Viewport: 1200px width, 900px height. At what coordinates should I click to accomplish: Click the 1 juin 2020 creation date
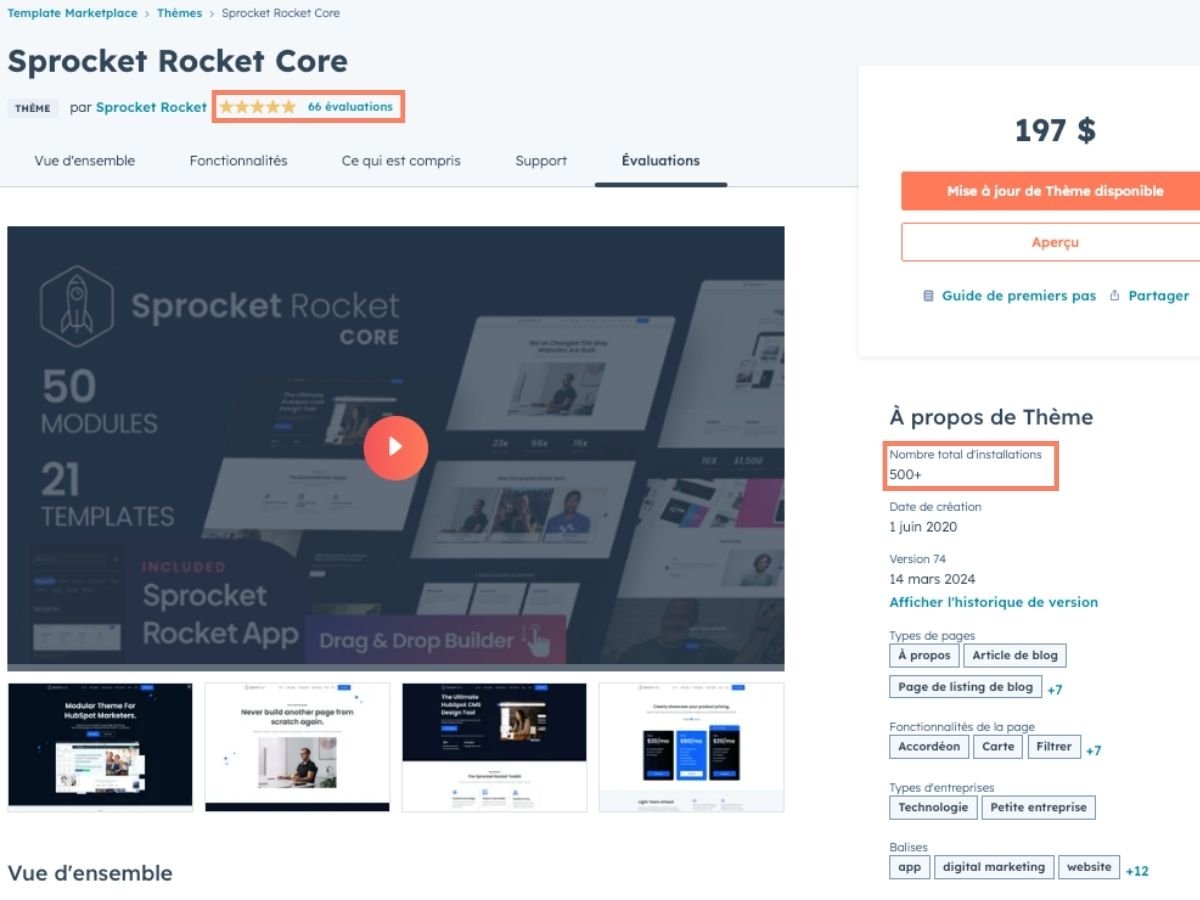point(923,527)
